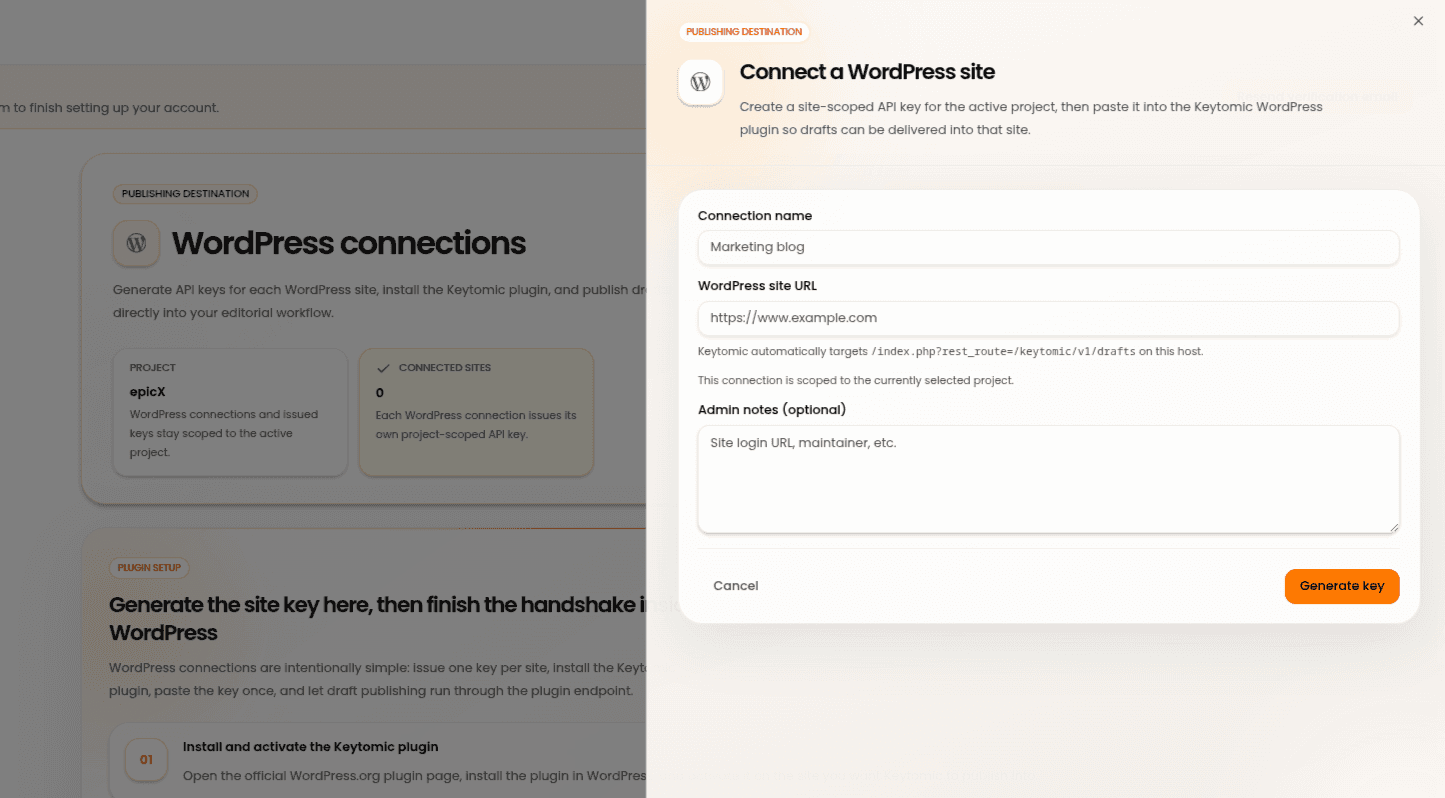Focus the Connection name input field

coord(1048,247)
